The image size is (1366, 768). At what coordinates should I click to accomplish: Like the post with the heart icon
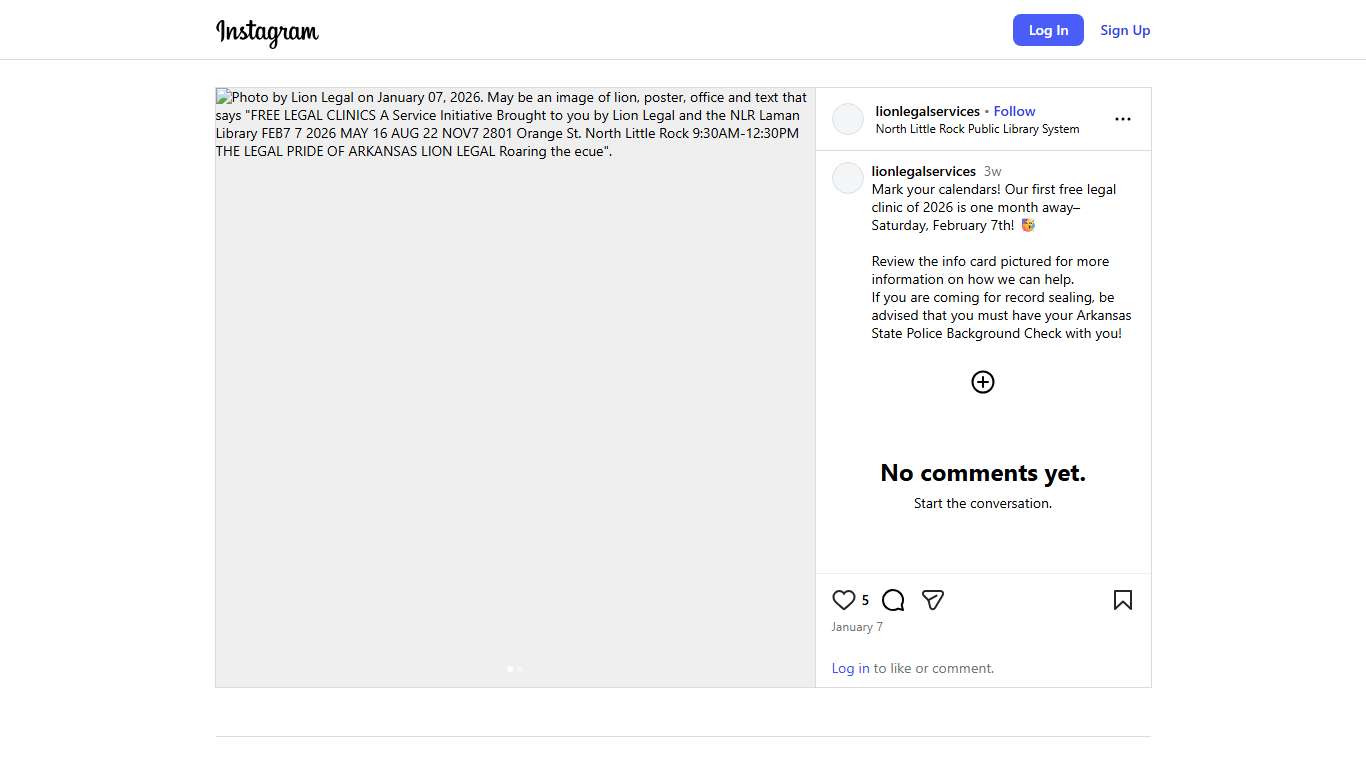pos(843,600)
